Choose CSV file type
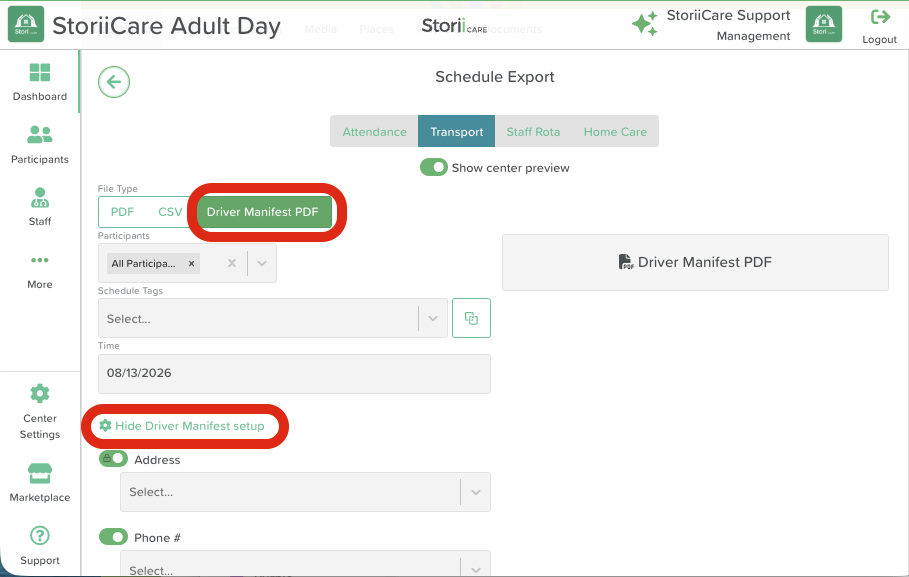This screenshot has height=577, width=909. (x=170, y=212)
